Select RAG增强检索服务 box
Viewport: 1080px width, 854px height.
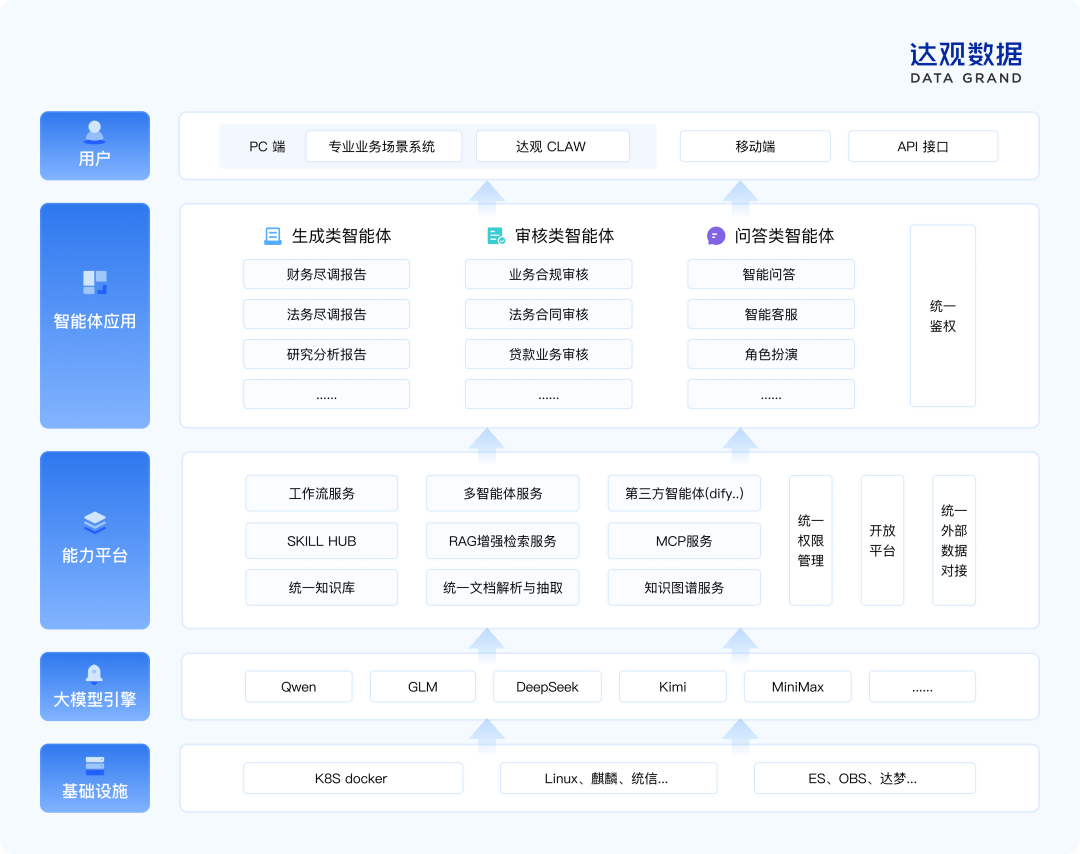(503, 541)
